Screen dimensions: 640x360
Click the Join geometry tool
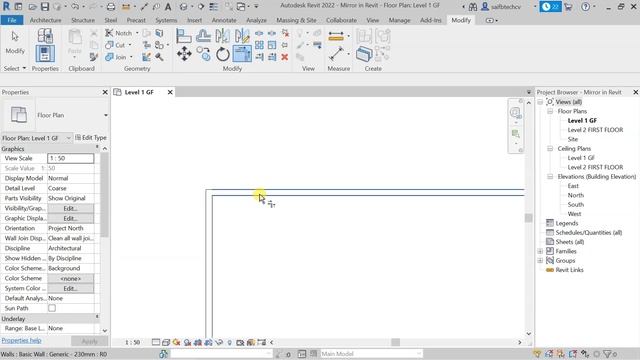pos(116,57)
